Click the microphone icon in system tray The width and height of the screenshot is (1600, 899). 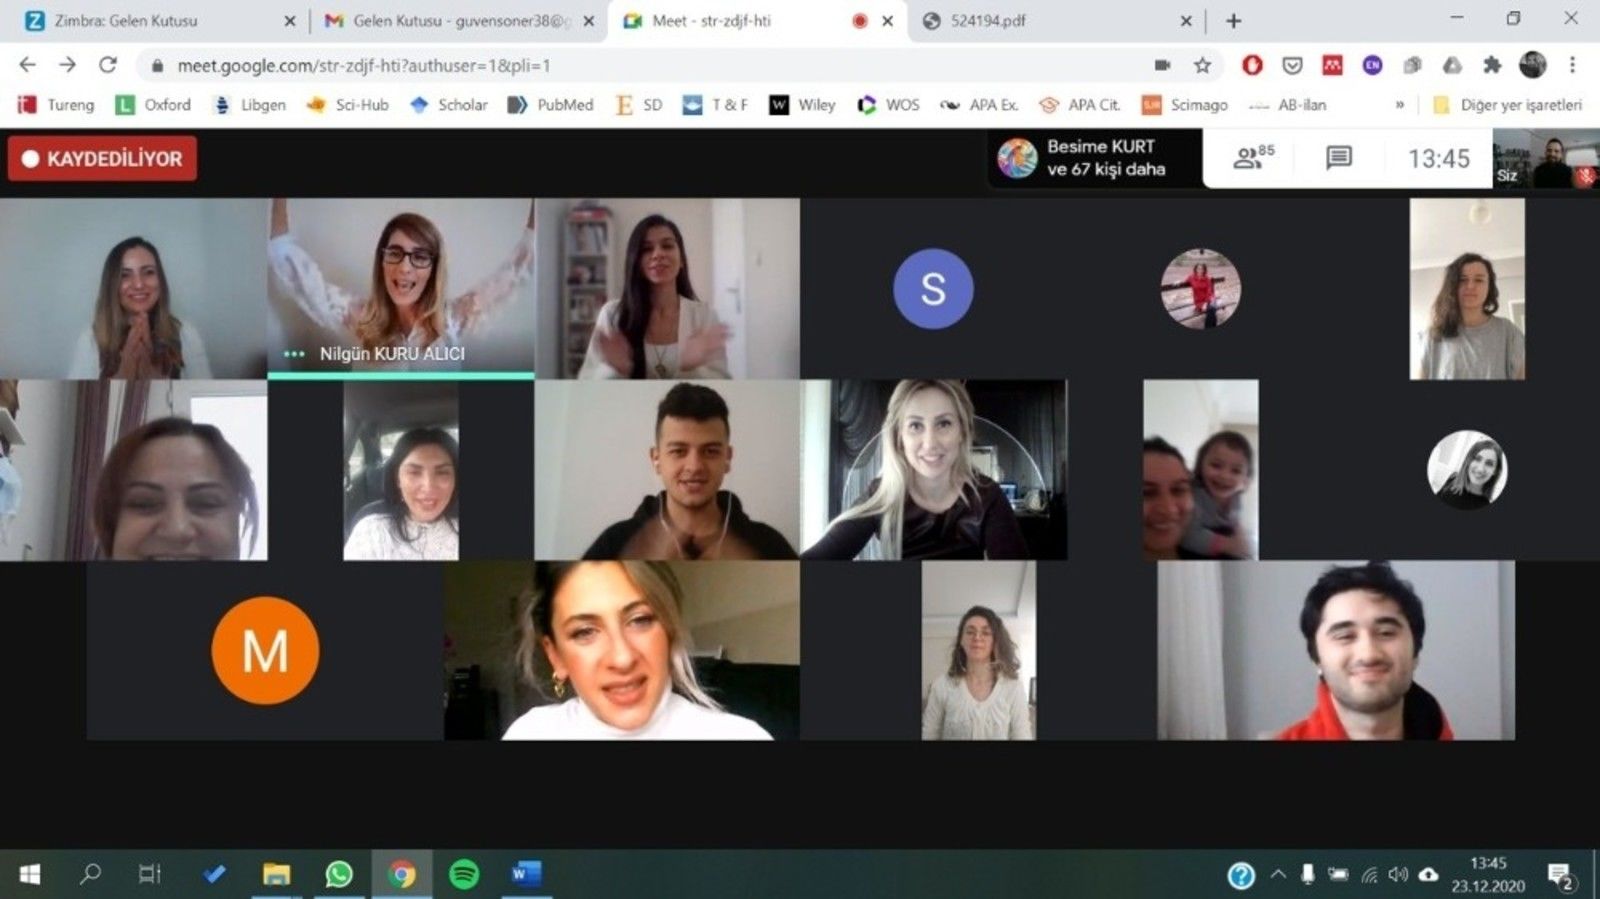tap(1307, 874)
